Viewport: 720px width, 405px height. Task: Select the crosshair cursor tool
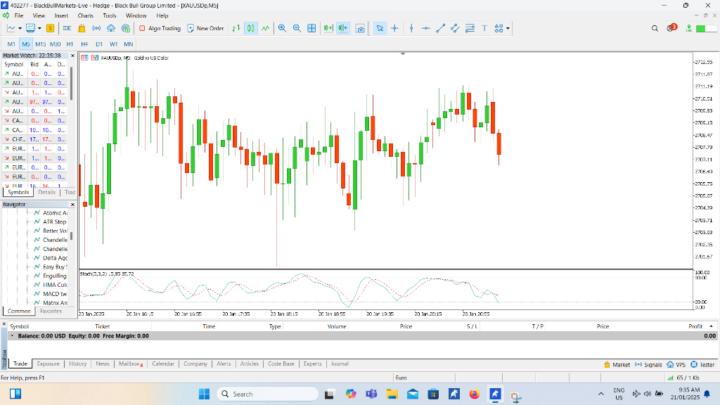[395, 28]
